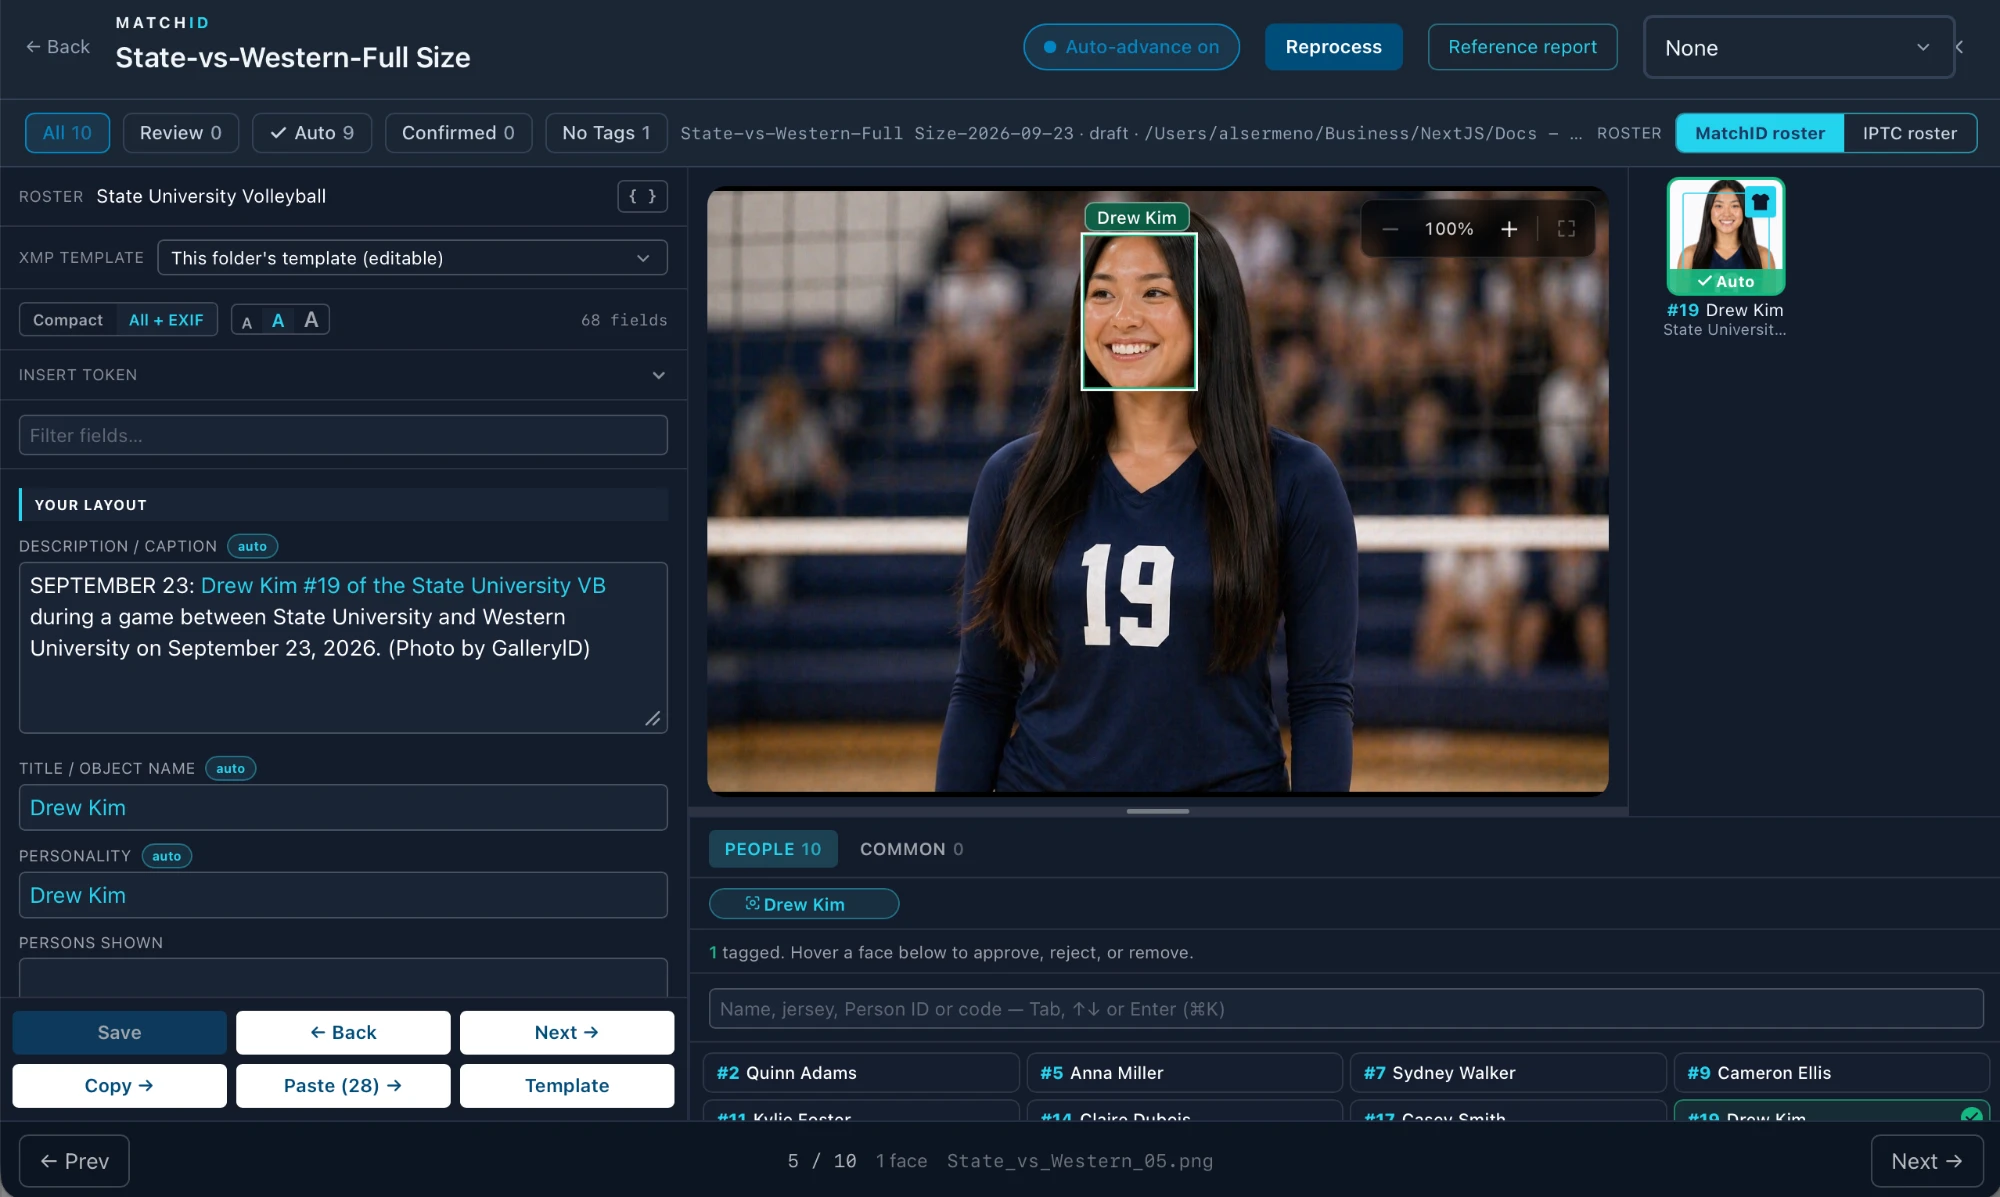Switch to Compact field view
The width and height of the screenshot is (2000, 1197).
point(68,320)
